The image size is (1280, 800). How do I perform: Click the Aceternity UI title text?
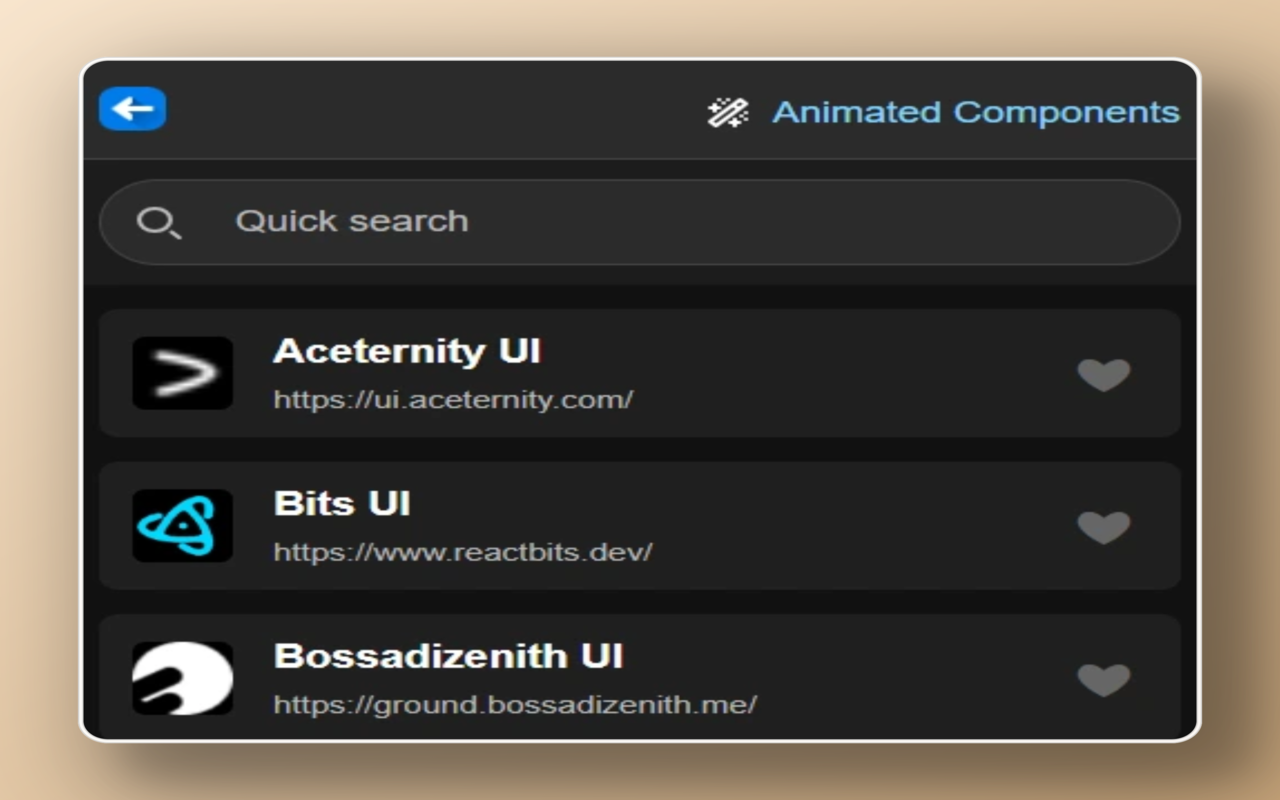click(407, 351)
